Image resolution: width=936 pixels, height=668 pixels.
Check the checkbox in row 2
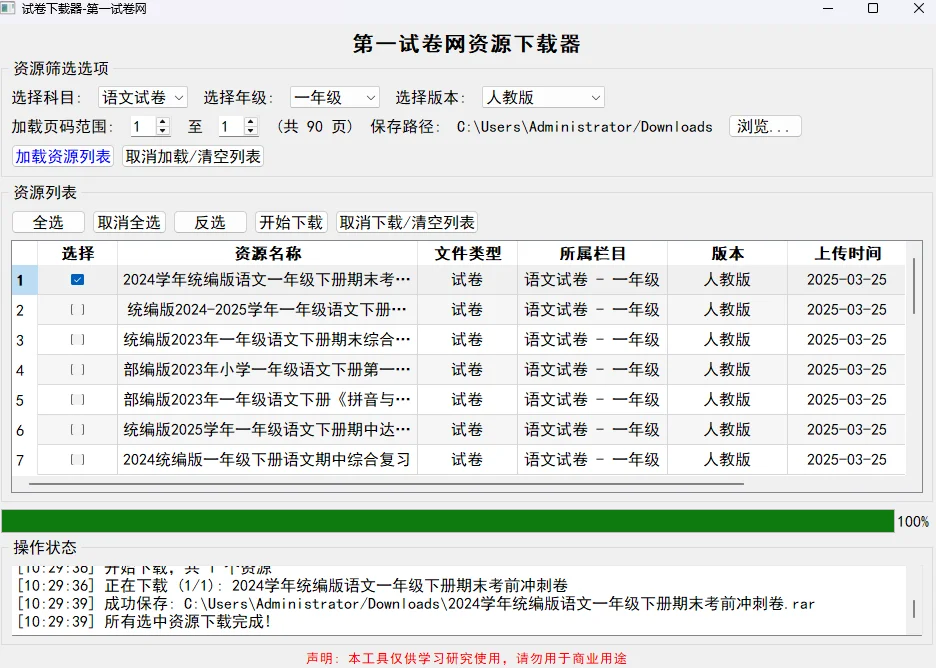click(77, 309)
